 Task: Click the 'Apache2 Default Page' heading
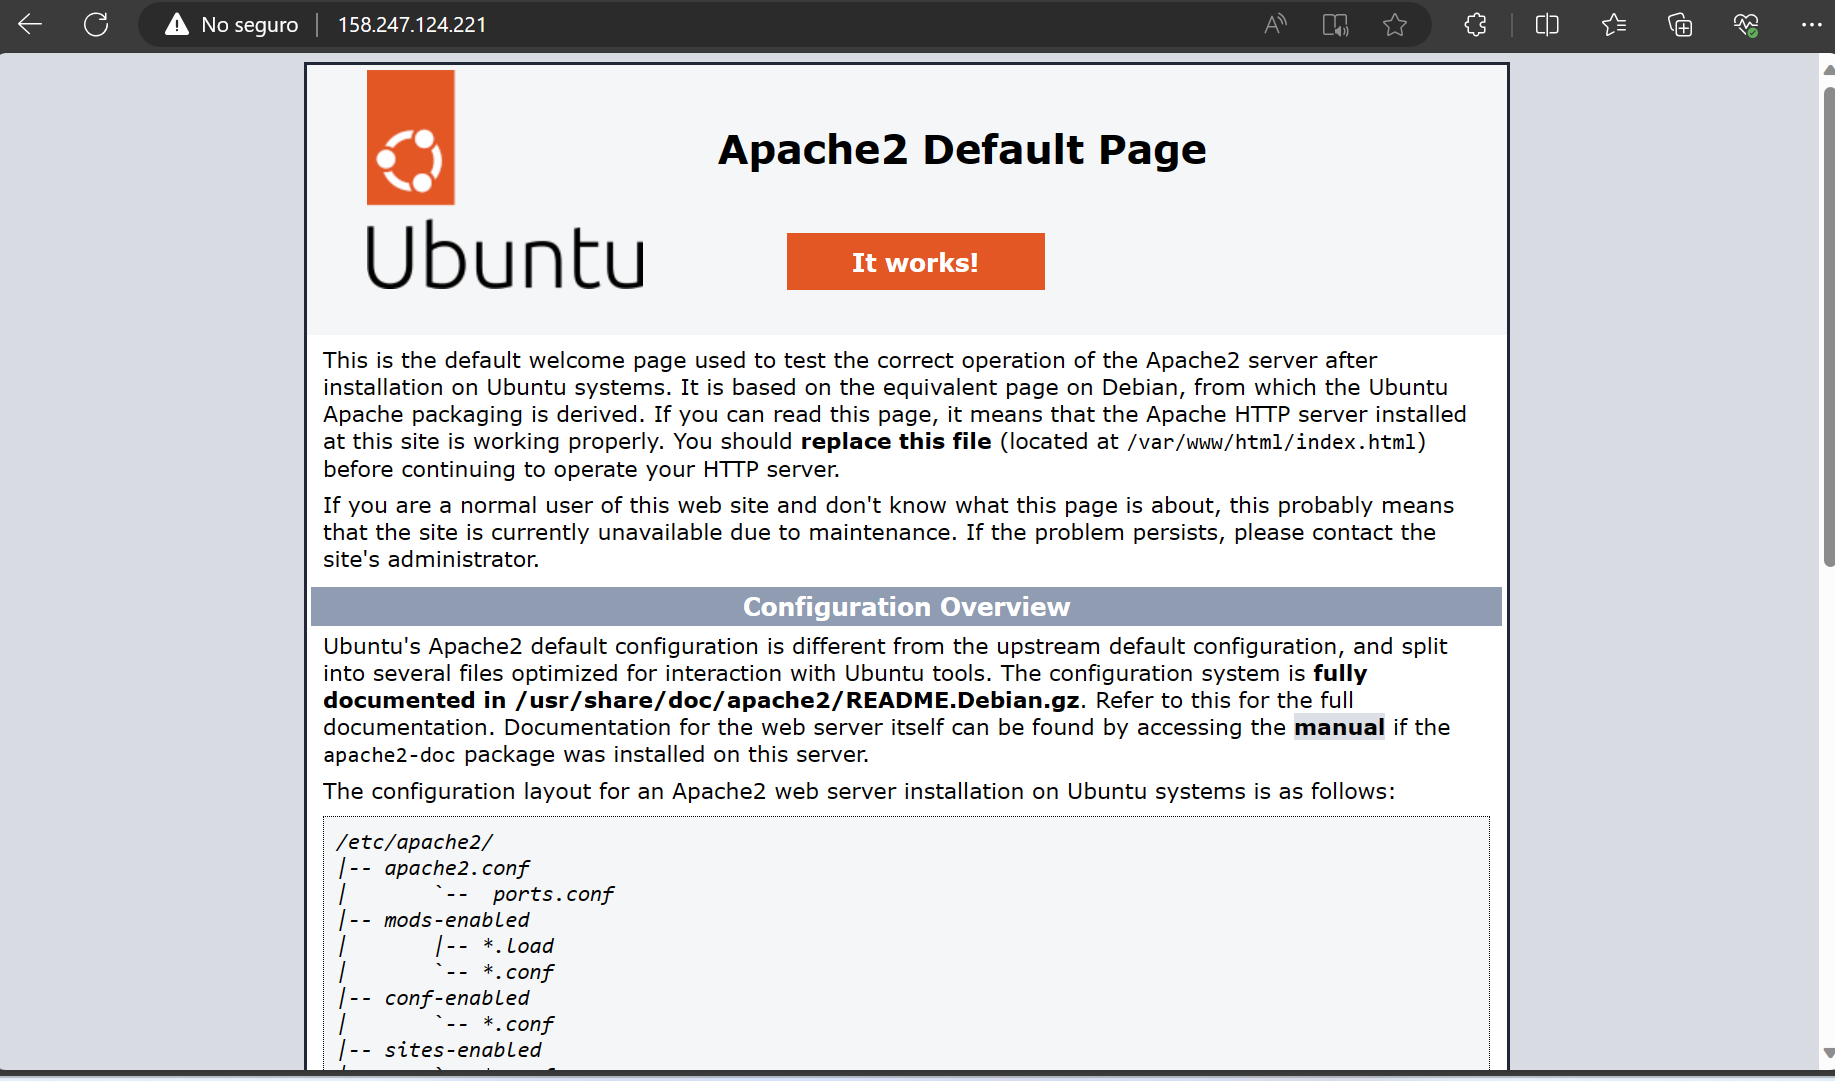point(962,150)
